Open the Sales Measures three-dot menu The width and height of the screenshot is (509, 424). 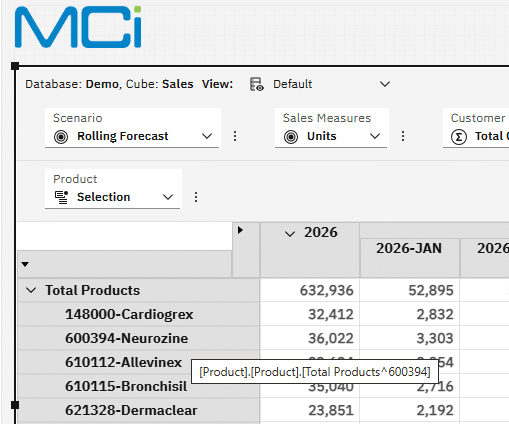pos(403,136)
